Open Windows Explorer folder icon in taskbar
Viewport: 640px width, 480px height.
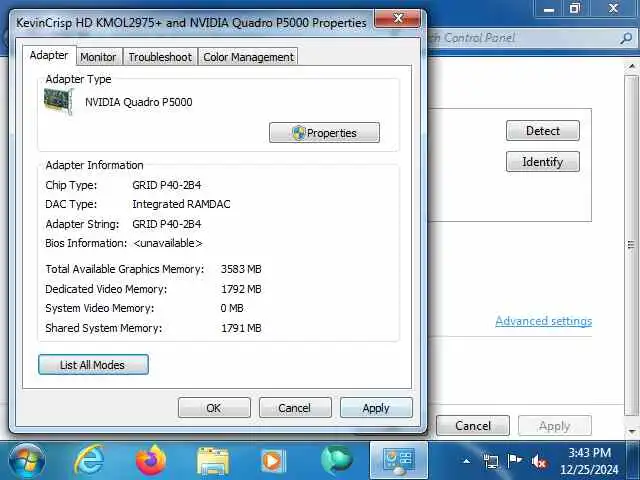213,461
